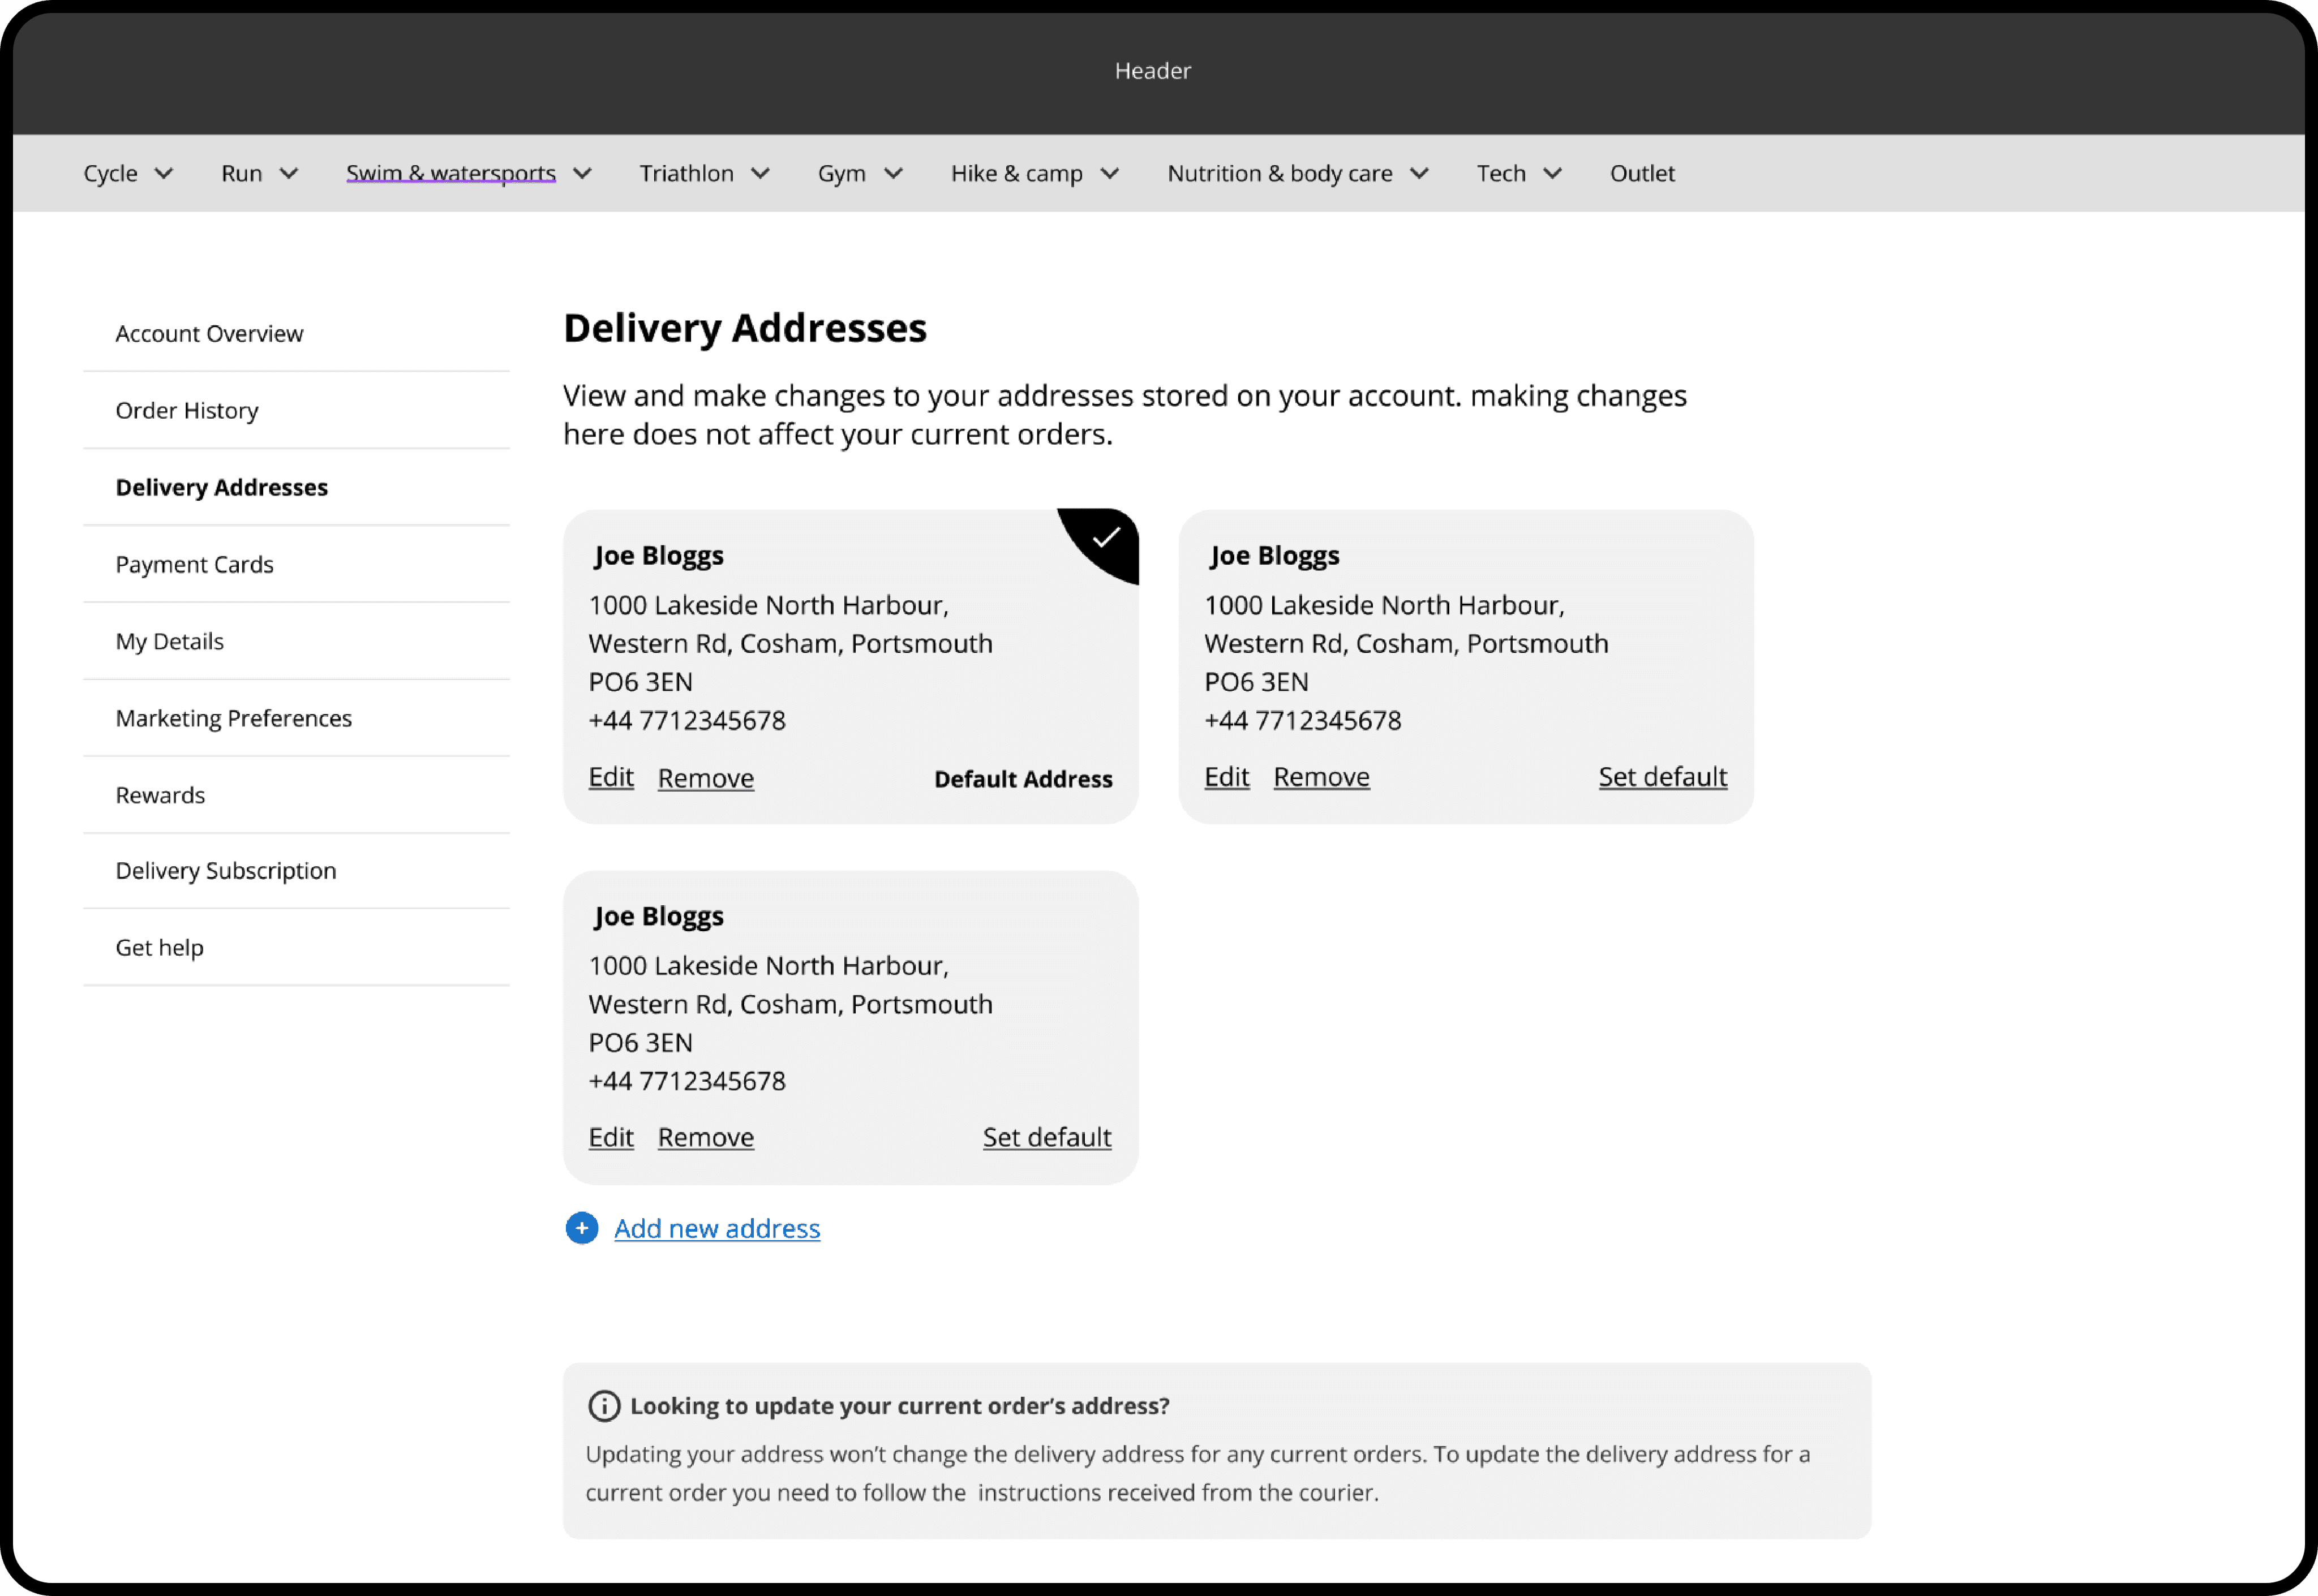Set second address card as default
Viewport: 2318px width, 1596px height.
point(1662,777)
